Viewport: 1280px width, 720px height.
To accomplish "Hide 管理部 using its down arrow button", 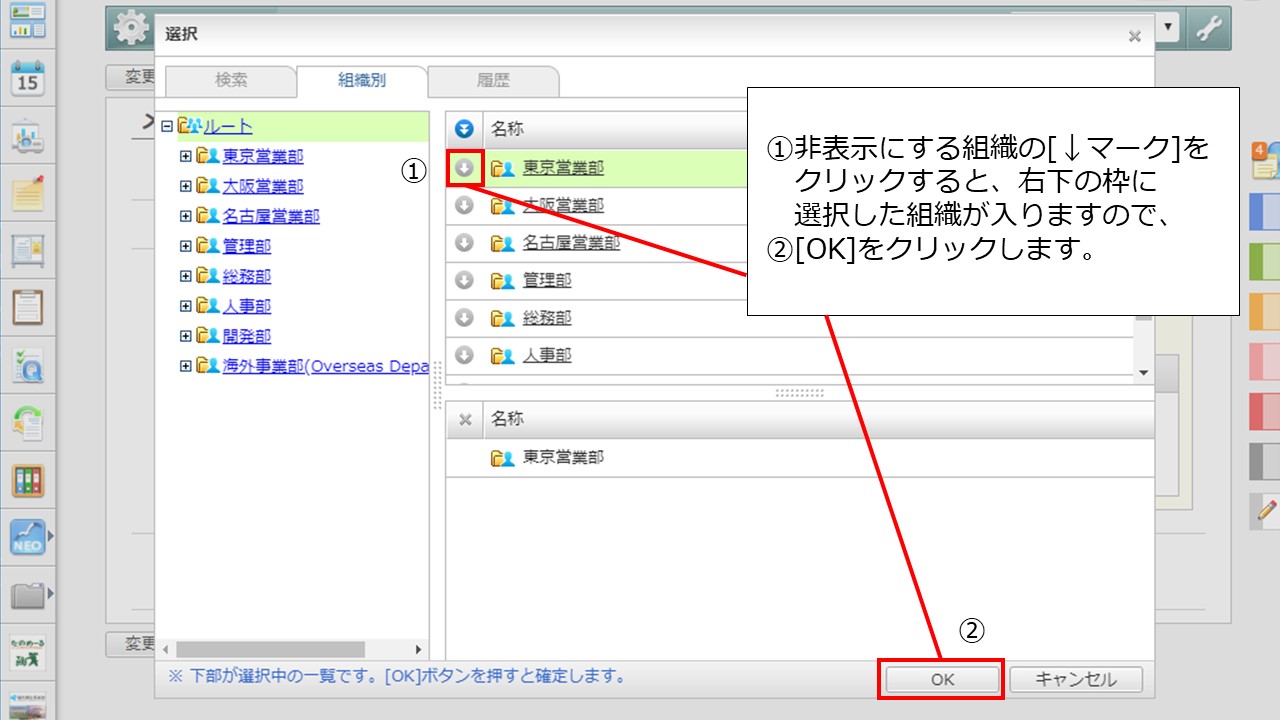I will point(463,280).
